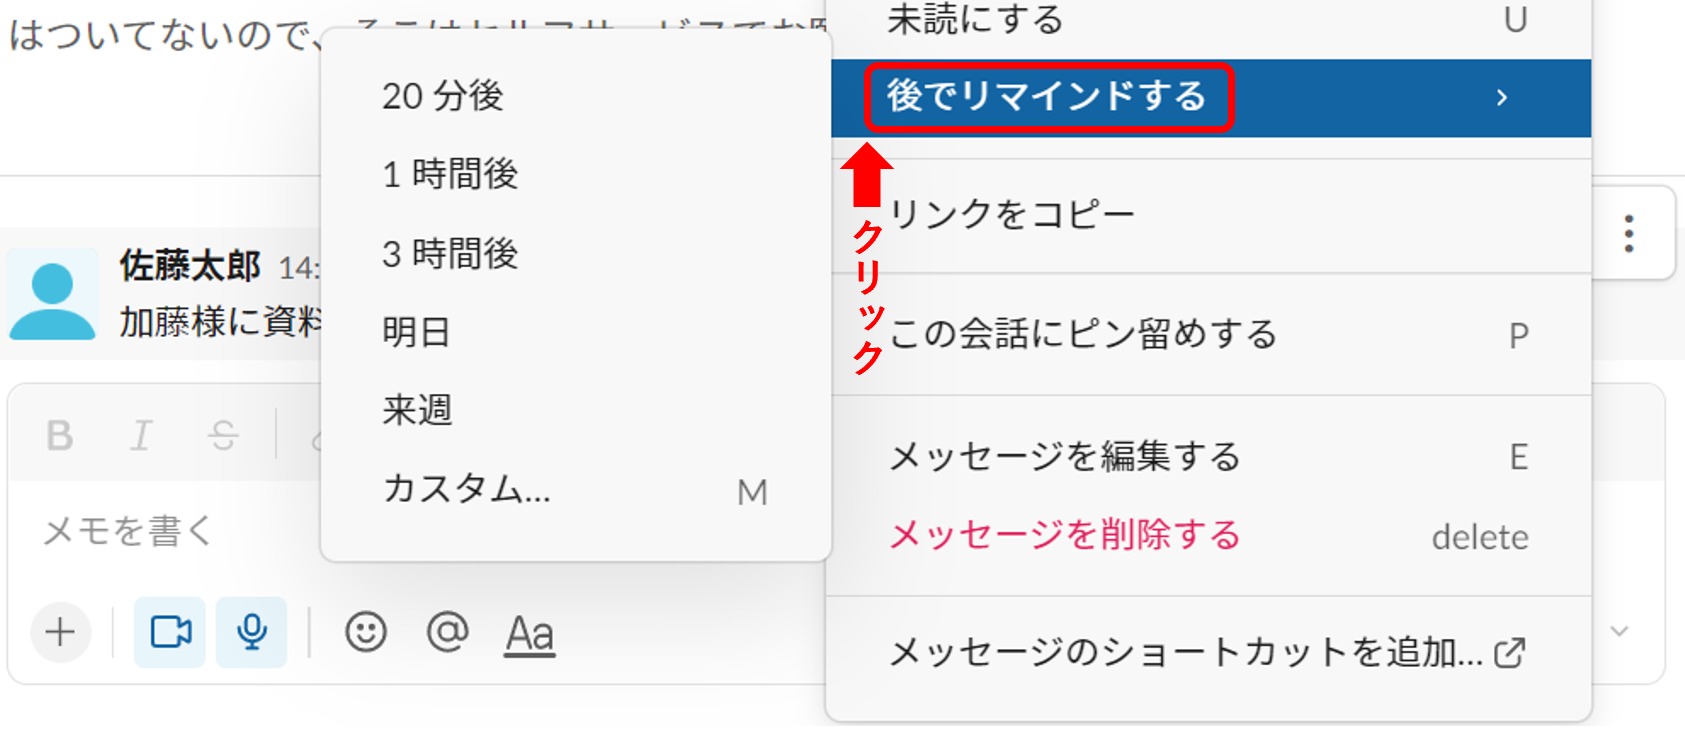Click the plus attachment button
The height and width of the screenshot is (735, 1685).
[60, 632]
